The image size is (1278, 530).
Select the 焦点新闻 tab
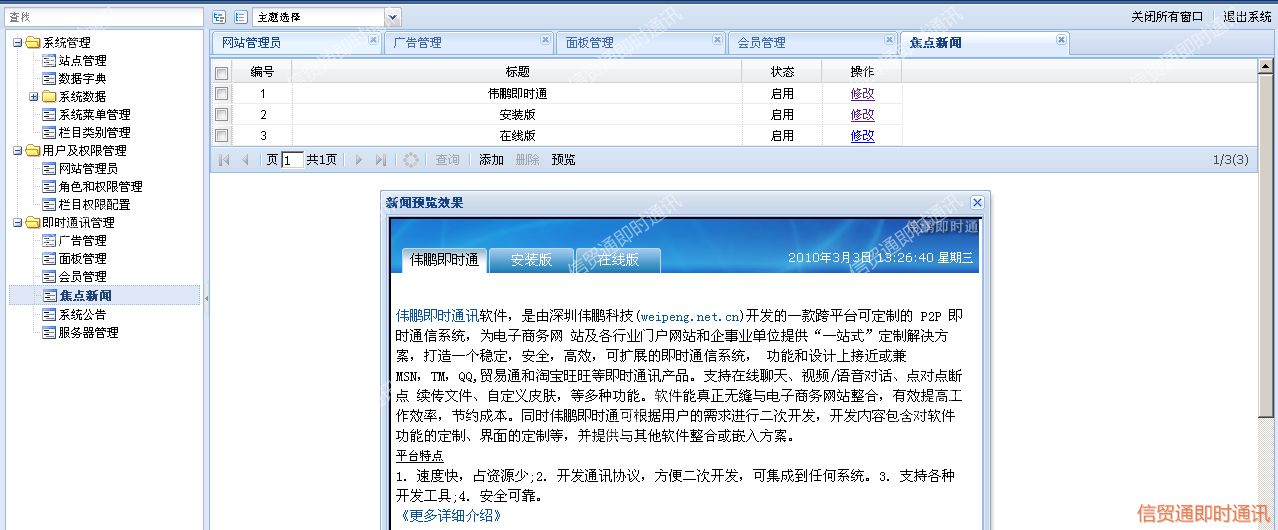click(x=984, y=43)
